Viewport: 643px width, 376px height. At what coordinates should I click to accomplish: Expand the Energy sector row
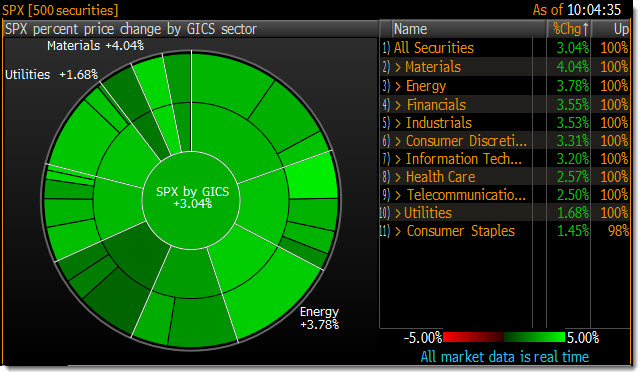(398, 86)
